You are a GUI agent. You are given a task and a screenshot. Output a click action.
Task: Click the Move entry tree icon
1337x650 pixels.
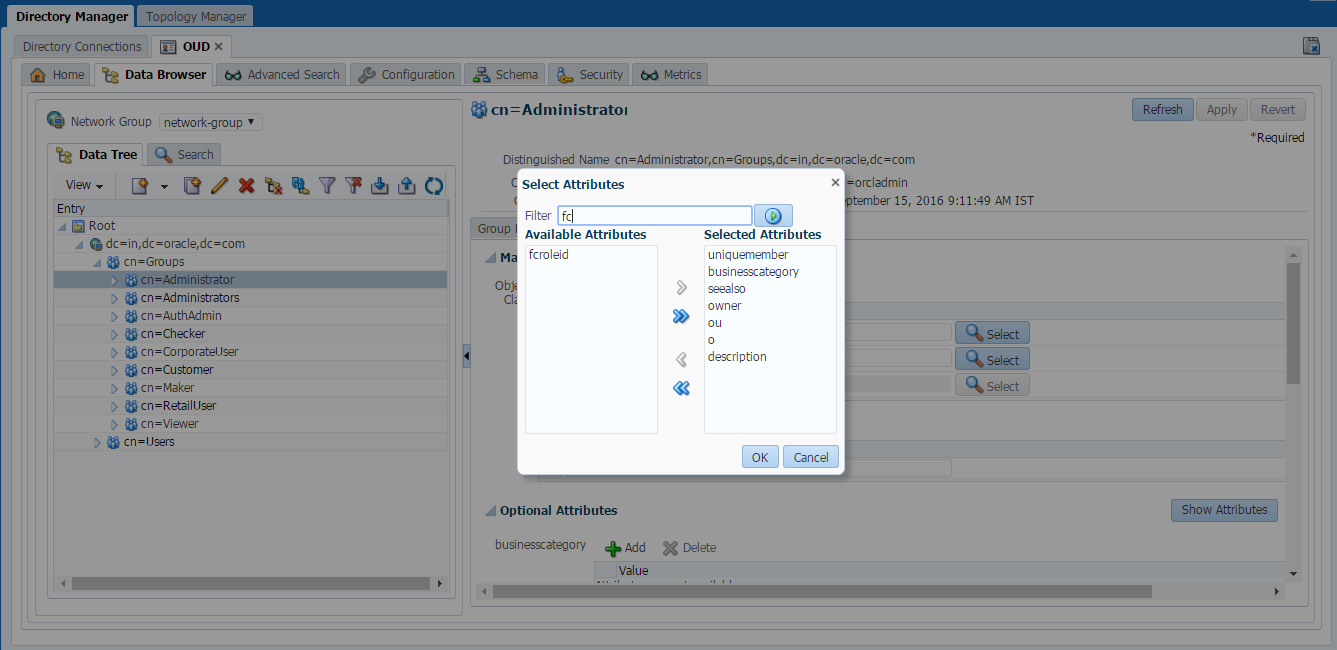click(300, 185)
